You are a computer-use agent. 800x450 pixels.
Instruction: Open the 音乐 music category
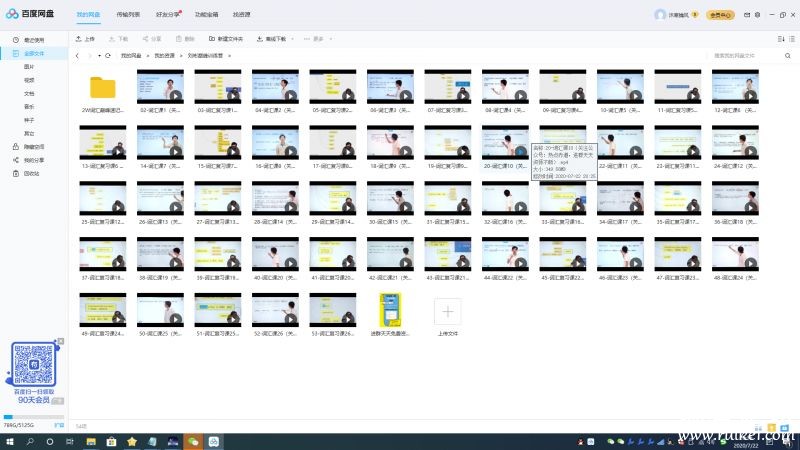(x=29, y=107)
